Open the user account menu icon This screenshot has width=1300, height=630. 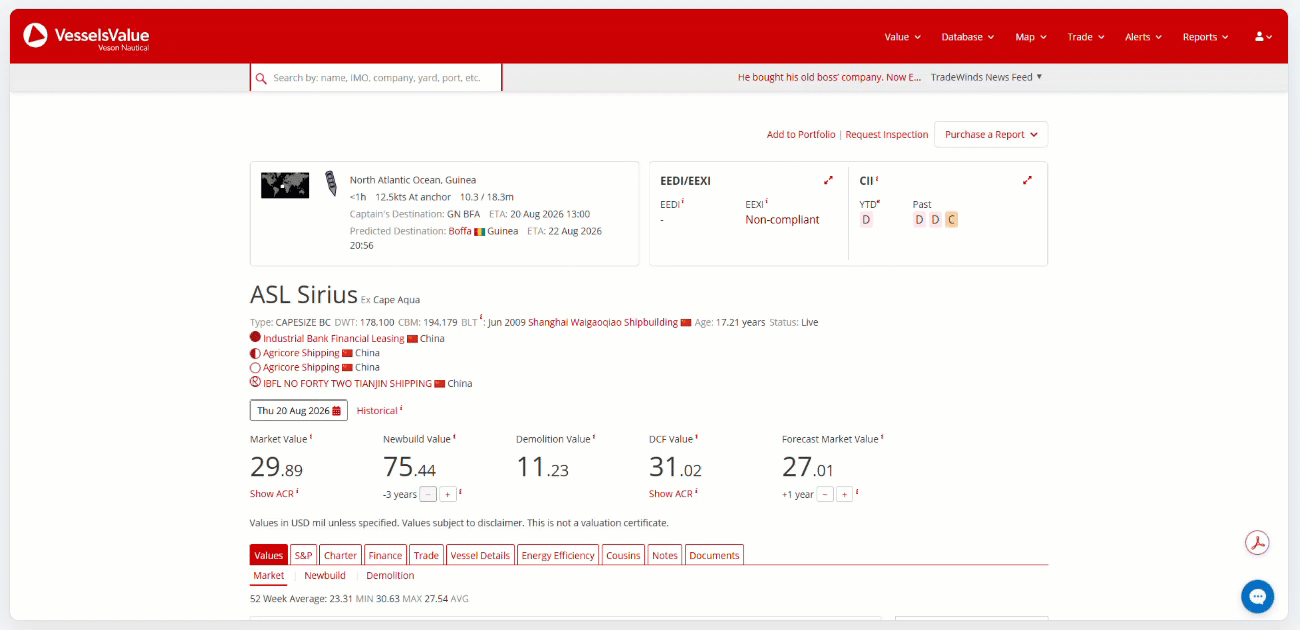click(1263, 37)
